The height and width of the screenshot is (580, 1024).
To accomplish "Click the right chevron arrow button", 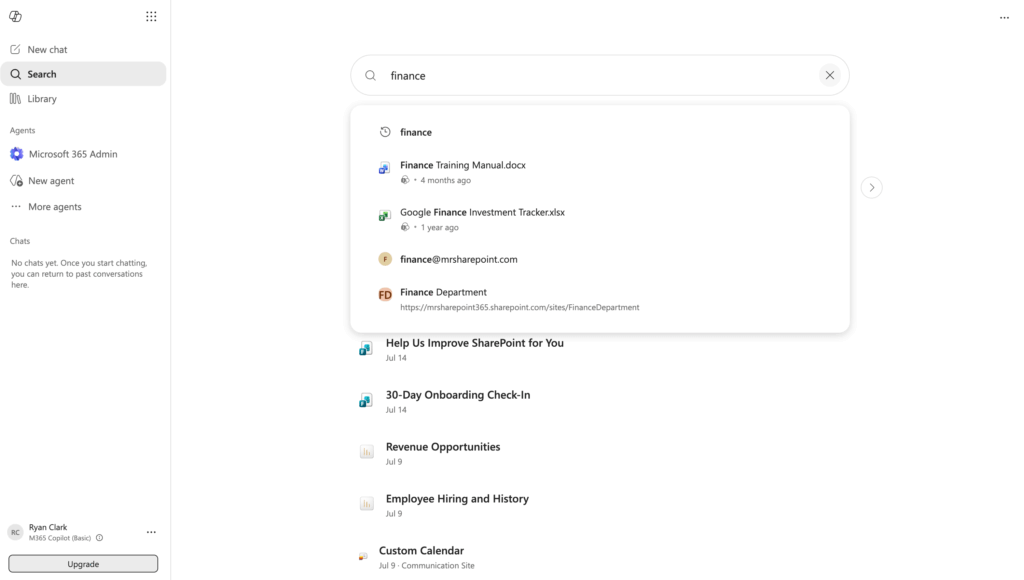I will (x=871, y=187).
